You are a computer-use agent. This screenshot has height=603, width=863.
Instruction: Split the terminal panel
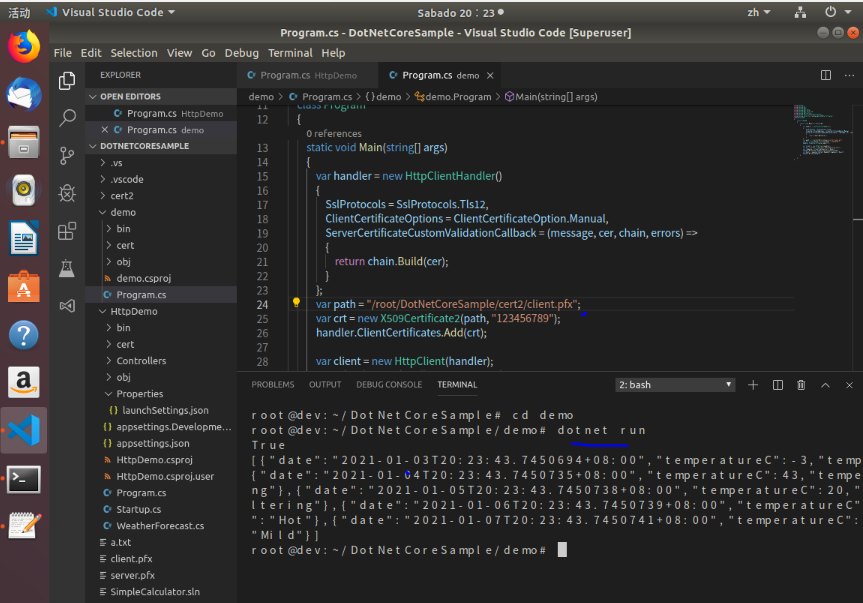778,385
